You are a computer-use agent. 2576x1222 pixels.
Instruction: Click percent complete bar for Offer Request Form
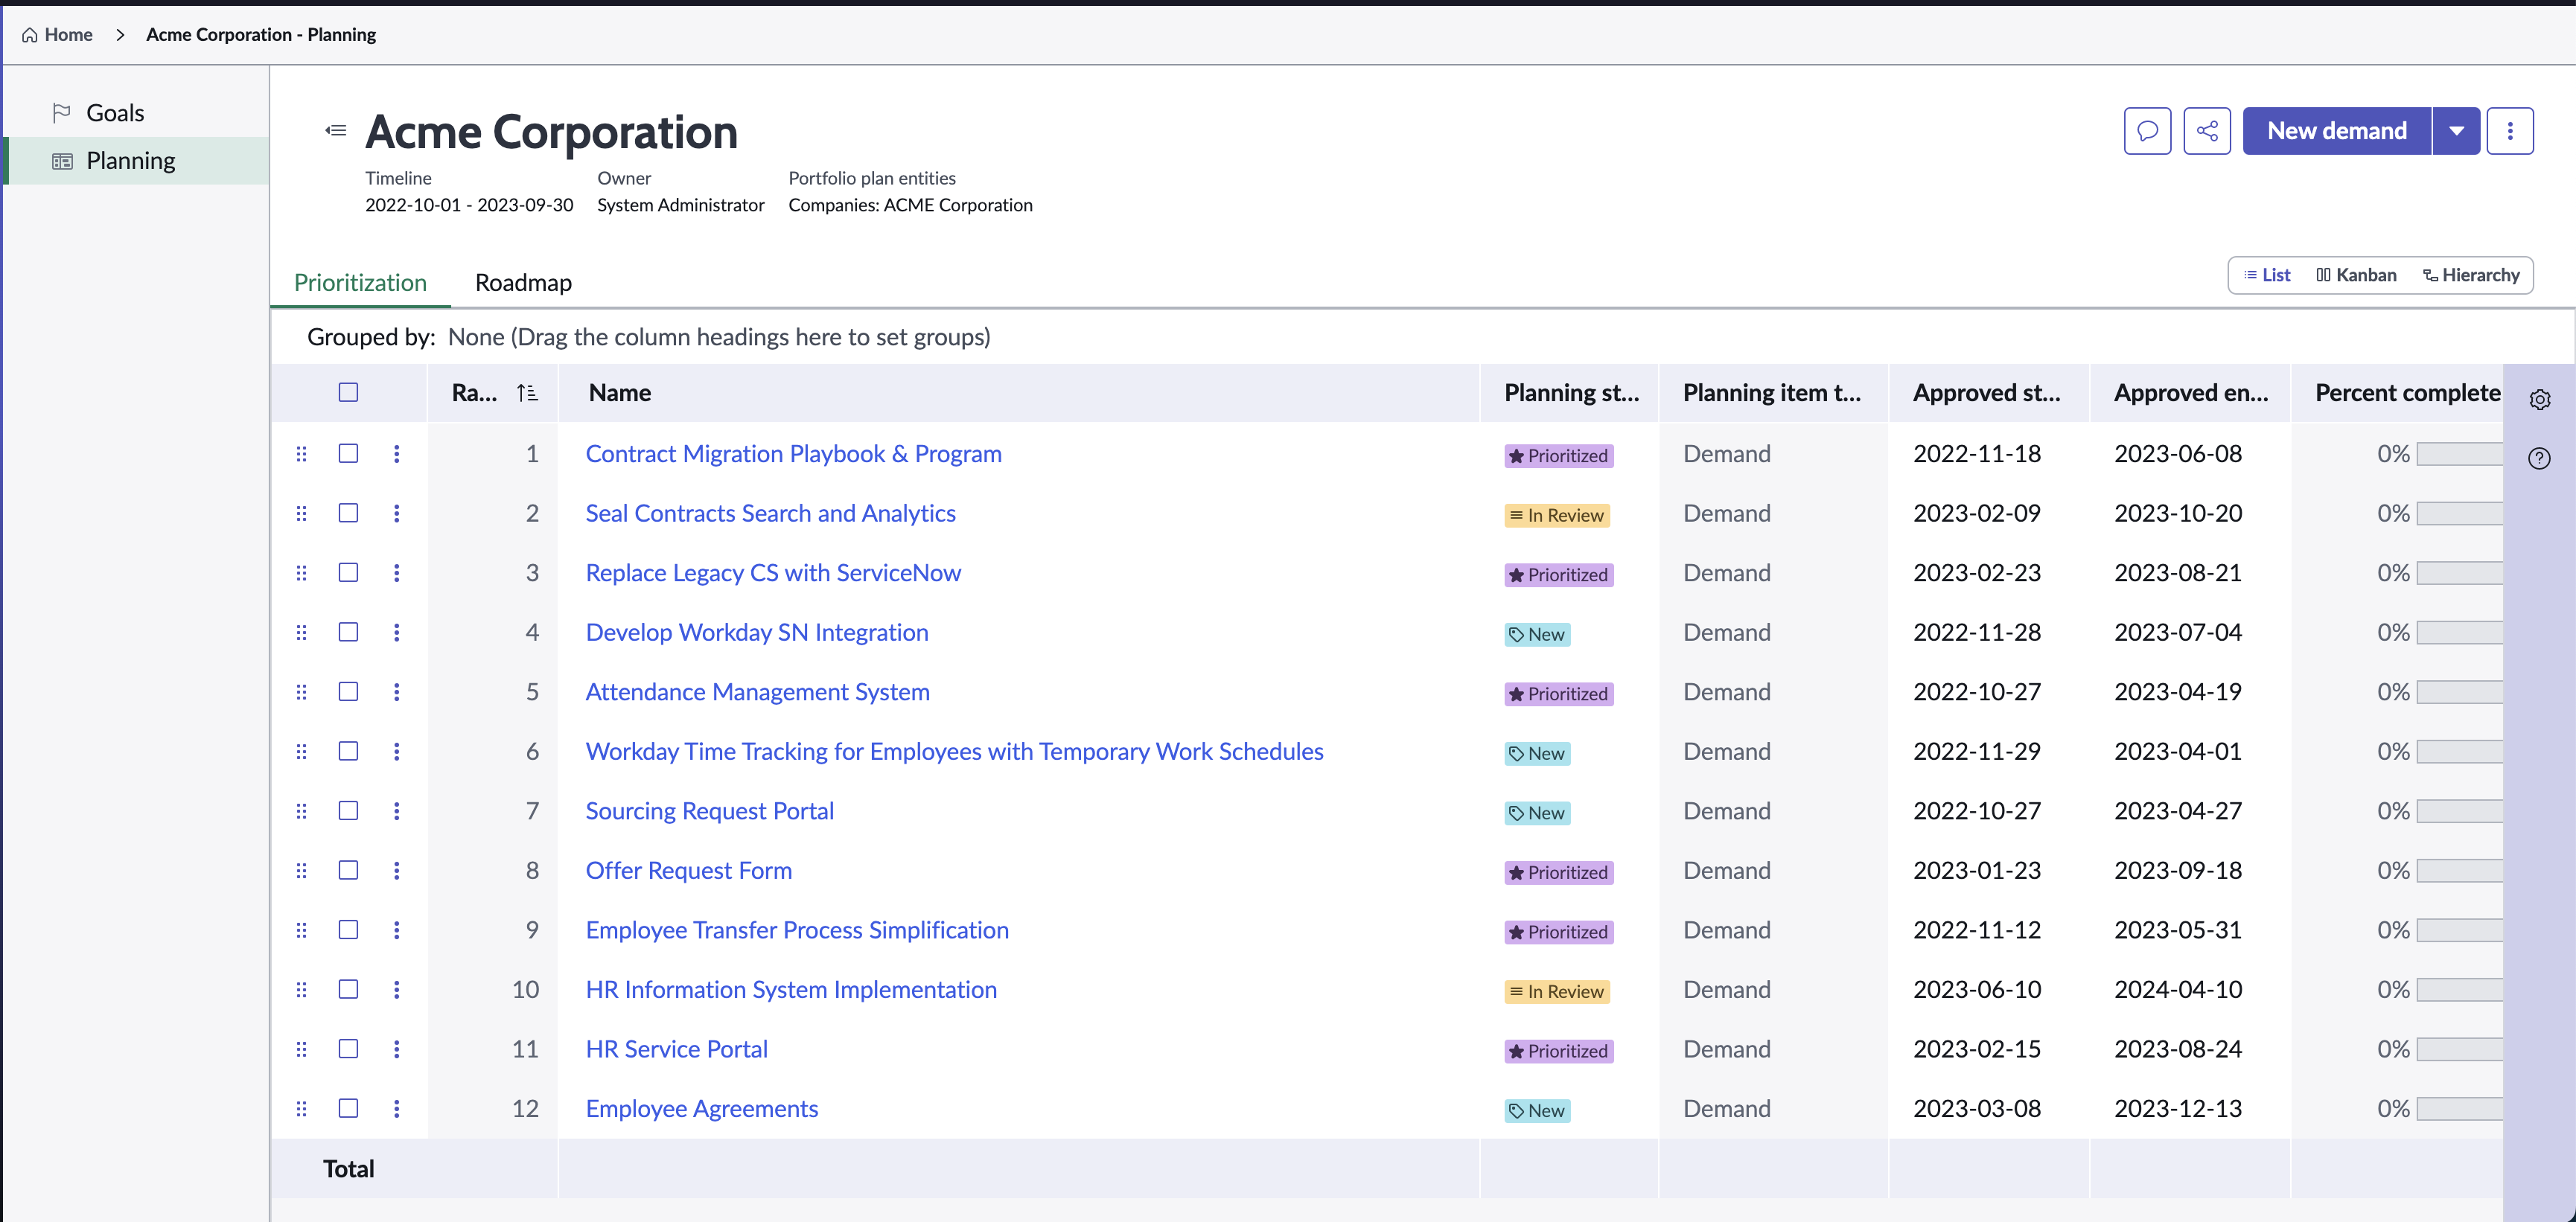point(2459,871)
